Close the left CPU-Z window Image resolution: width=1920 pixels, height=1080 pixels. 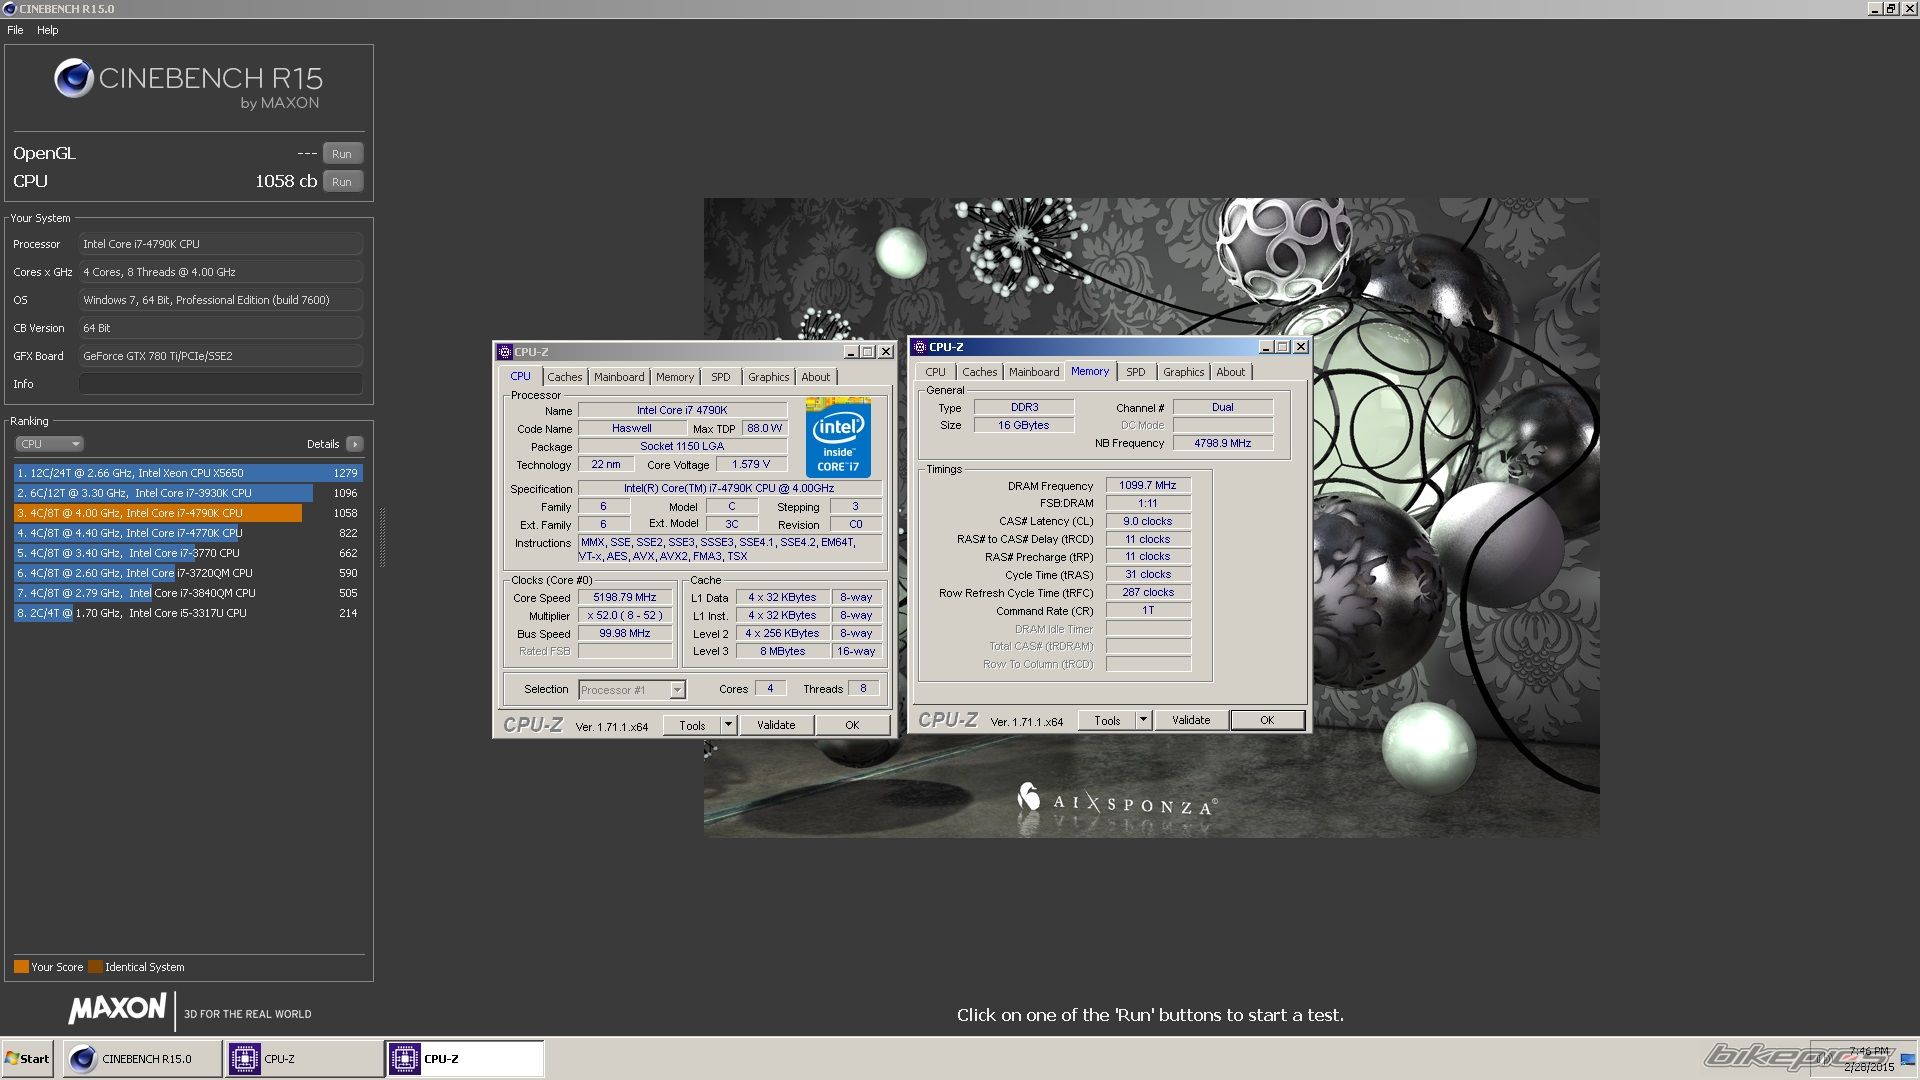tap(885, 352)
